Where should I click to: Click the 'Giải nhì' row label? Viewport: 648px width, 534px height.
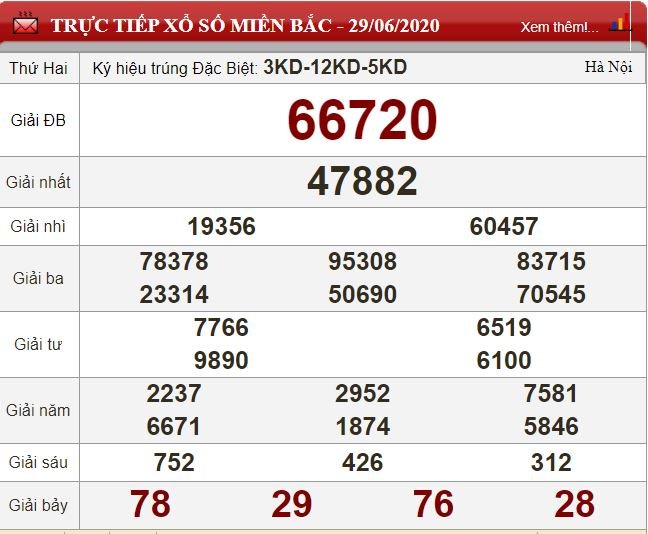[38, 226]
